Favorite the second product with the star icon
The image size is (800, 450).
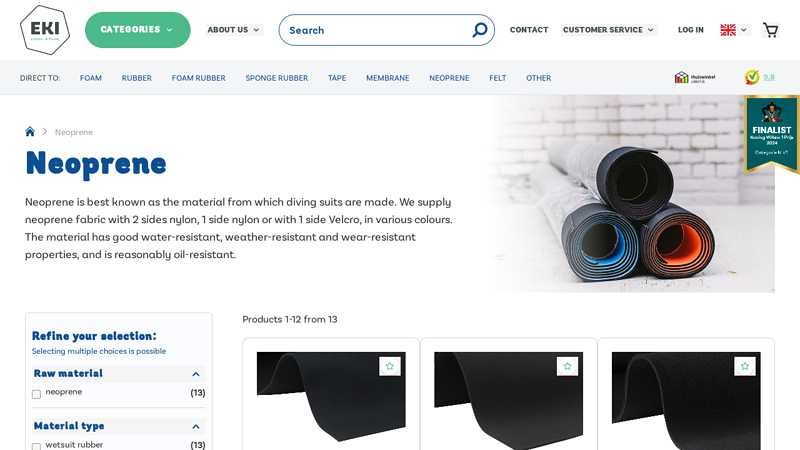[x=567, y=366]
